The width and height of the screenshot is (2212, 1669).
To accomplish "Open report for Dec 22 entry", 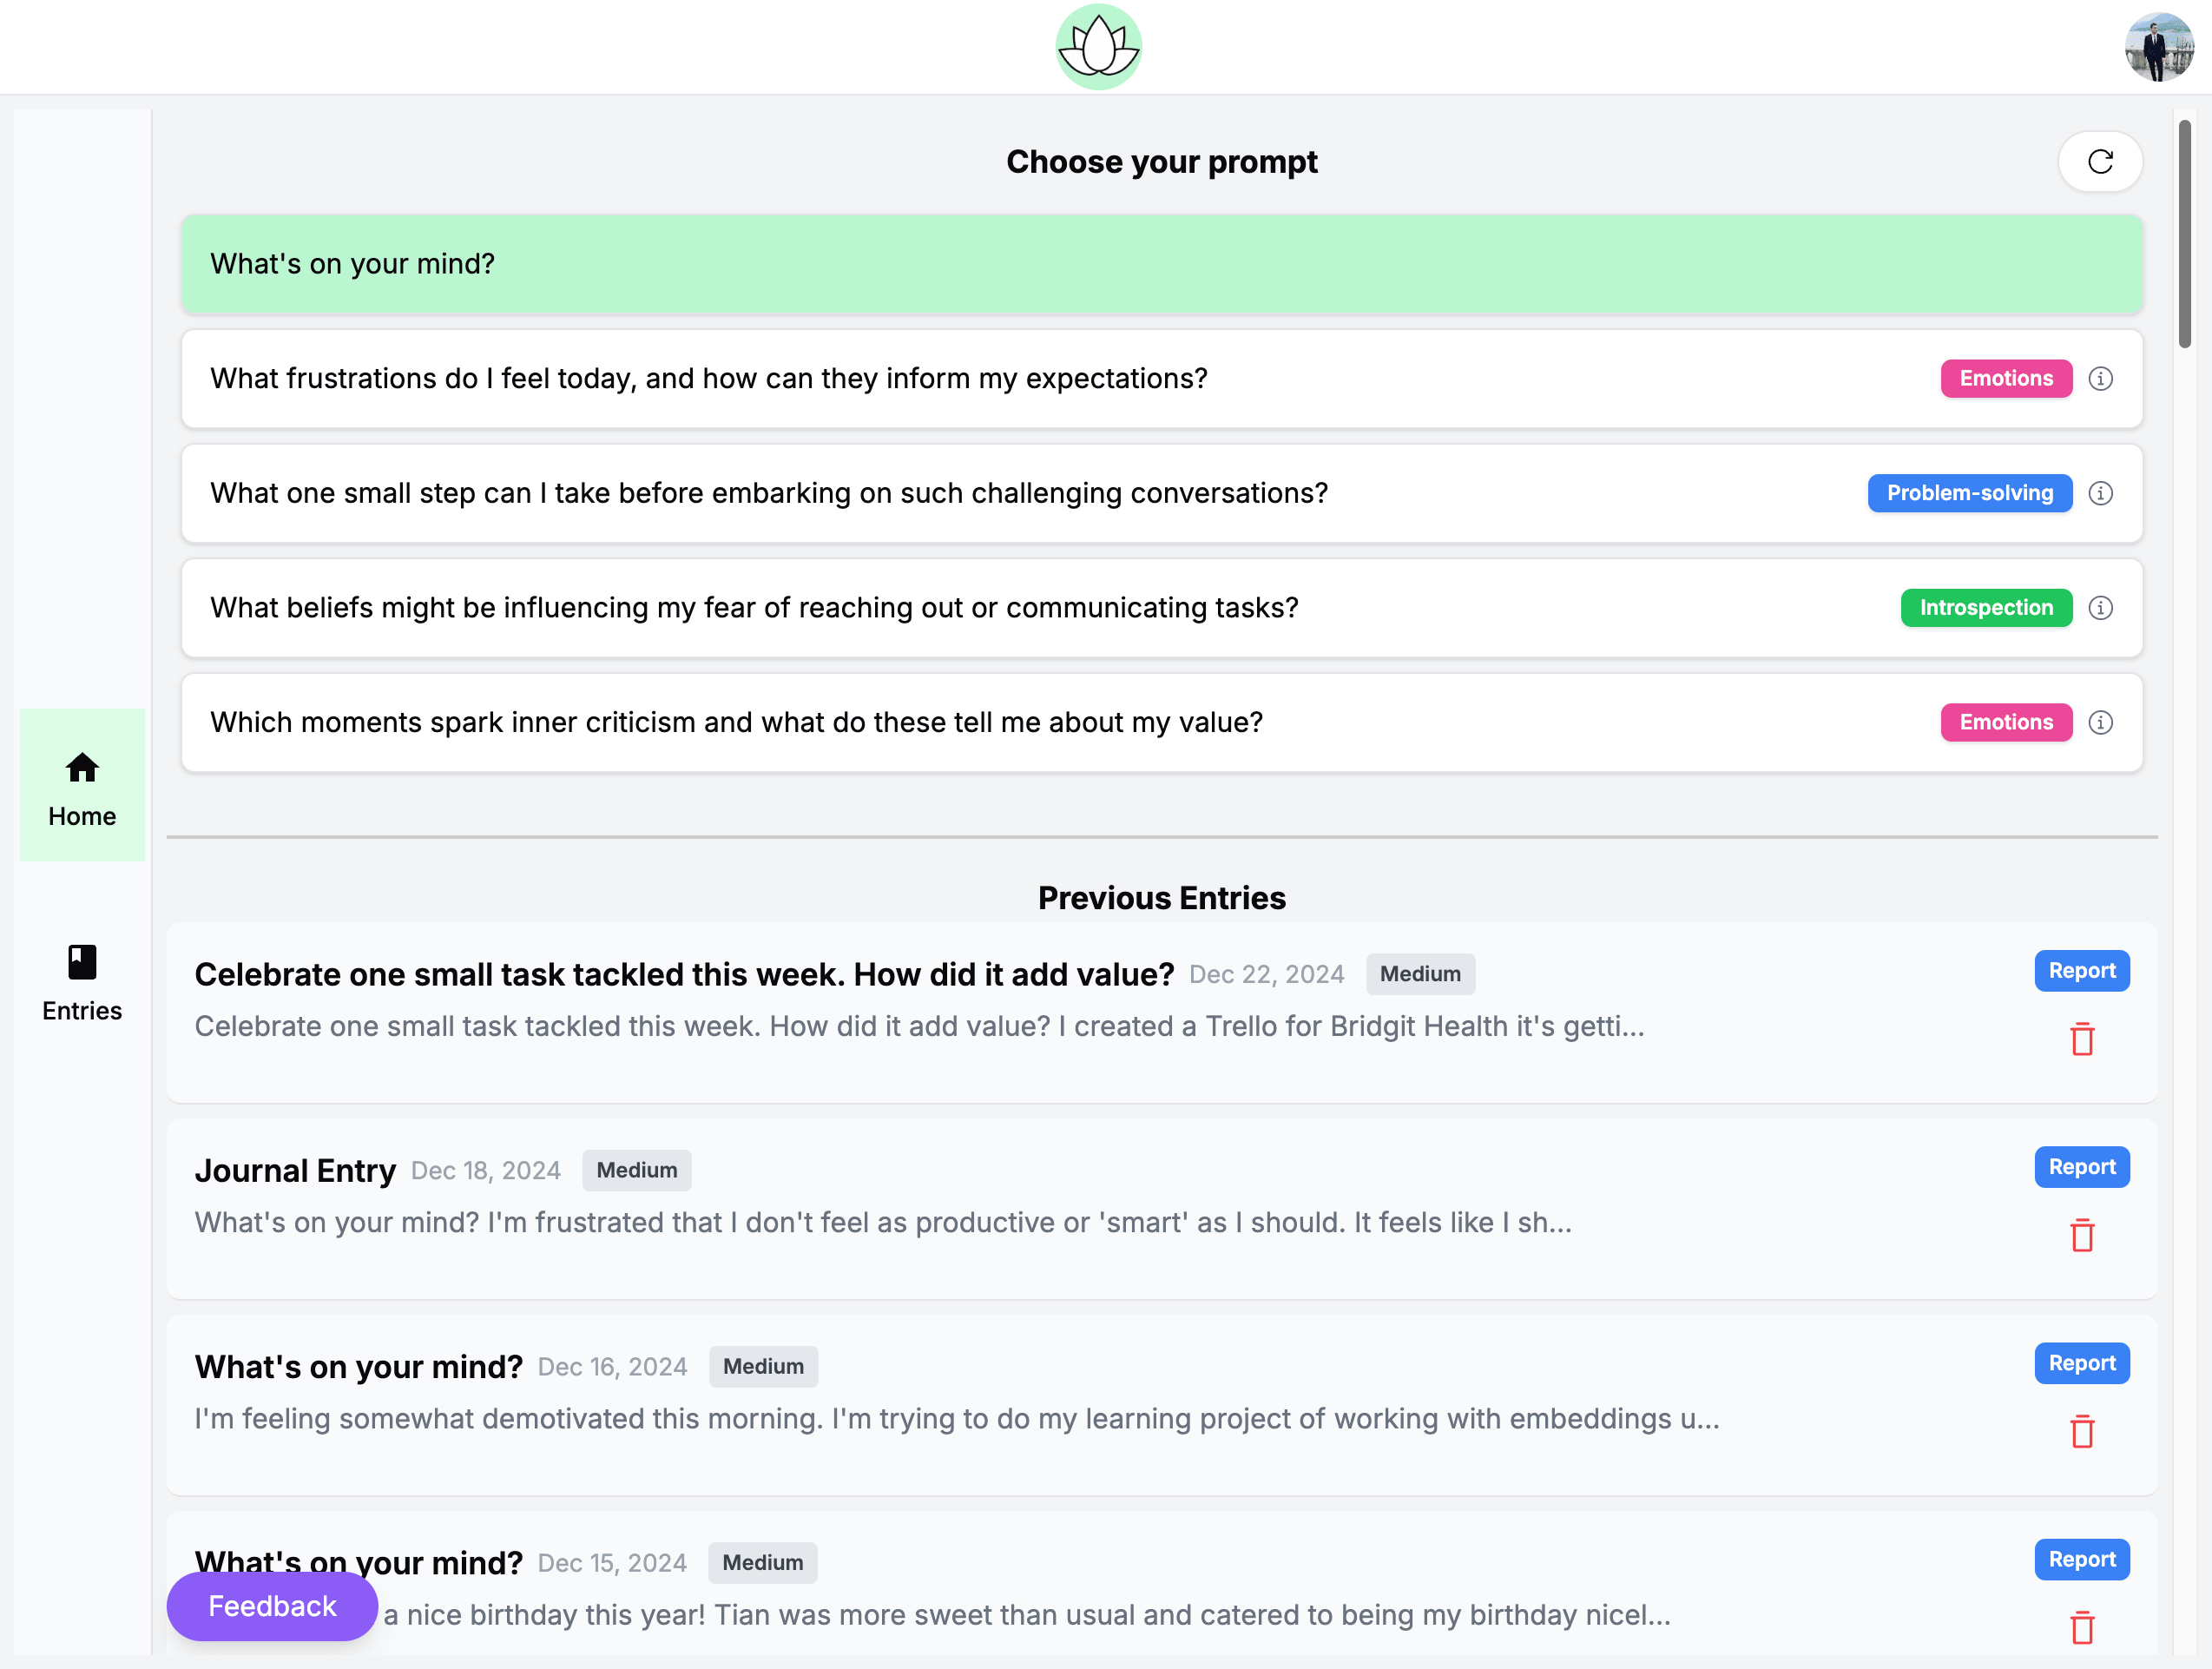I will [2082, 971].
